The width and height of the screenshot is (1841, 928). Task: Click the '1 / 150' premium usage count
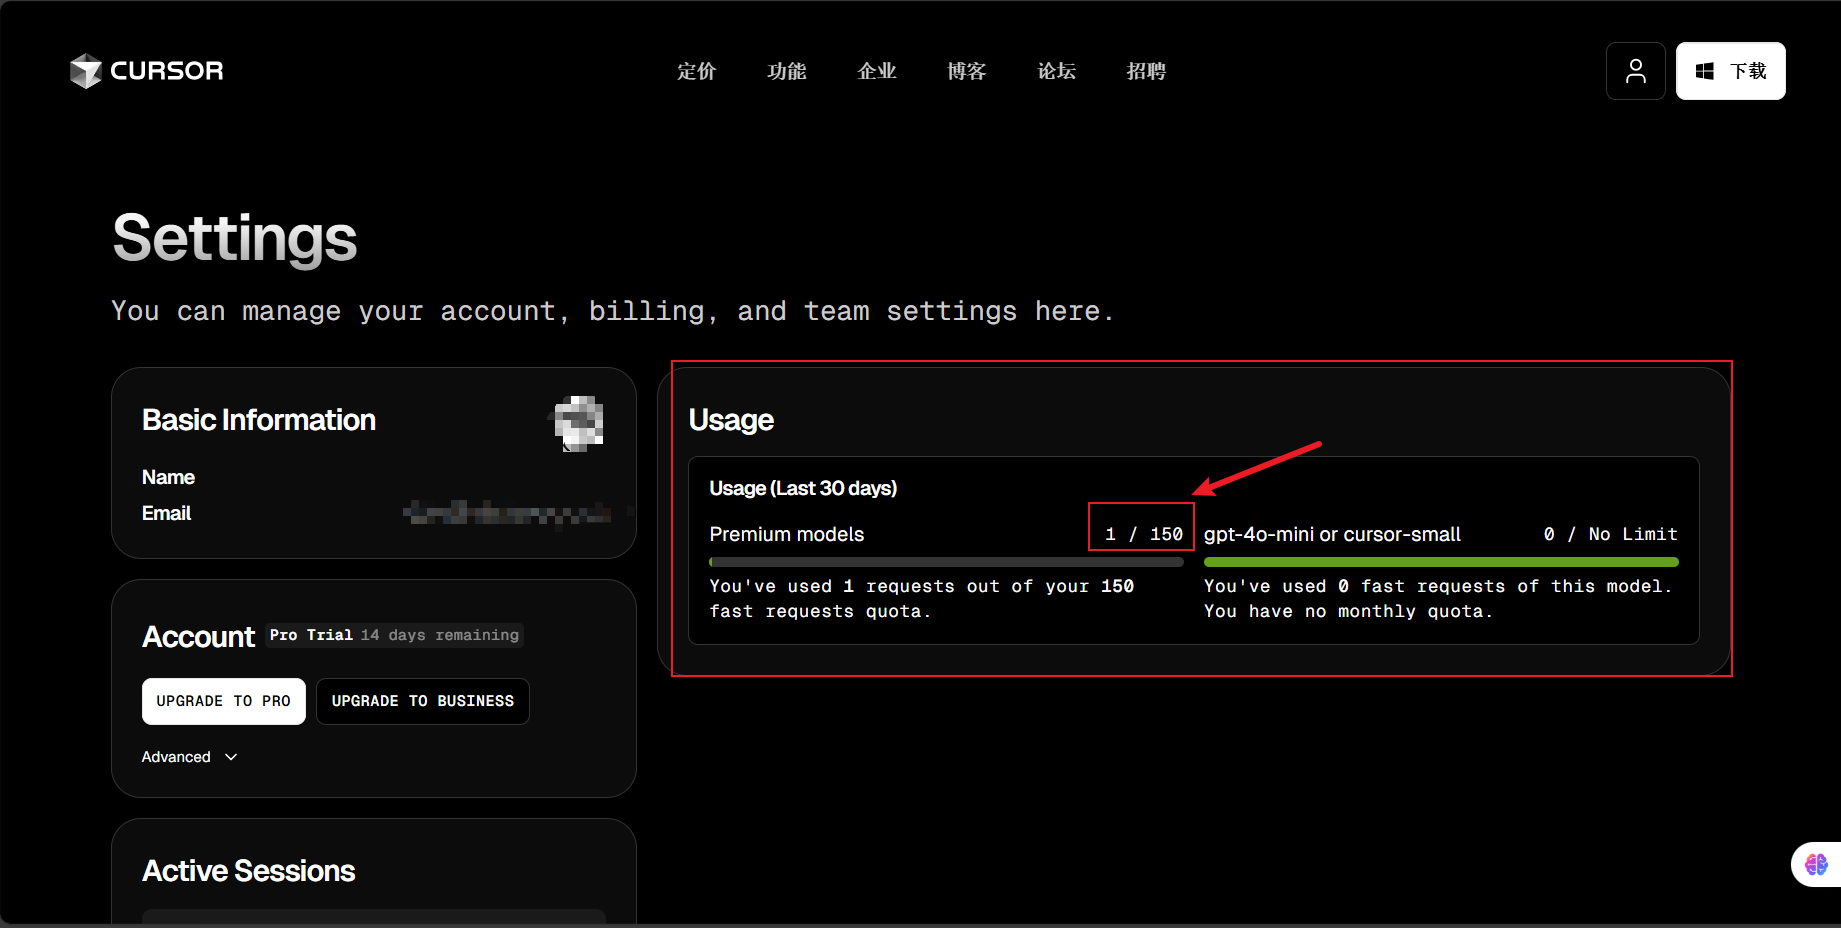[1143, 534]
